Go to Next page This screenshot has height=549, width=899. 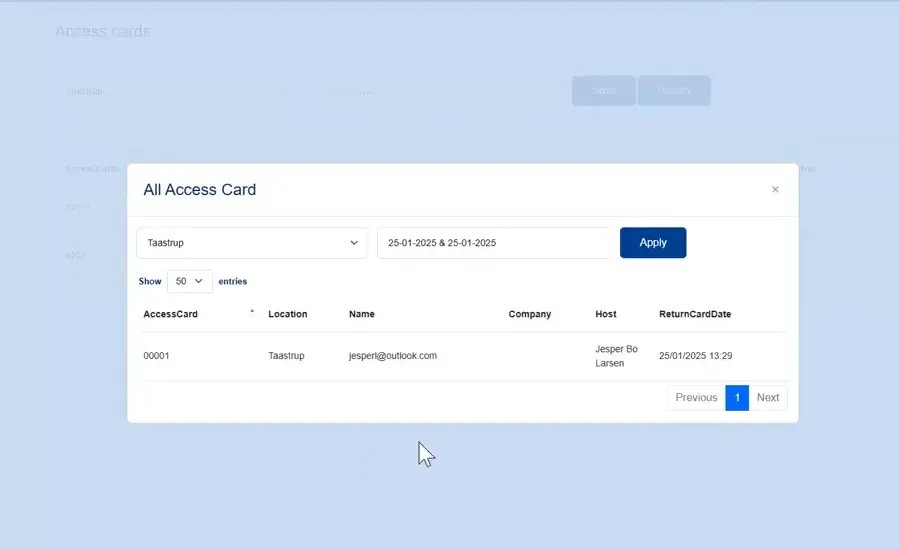coord(768,398)
